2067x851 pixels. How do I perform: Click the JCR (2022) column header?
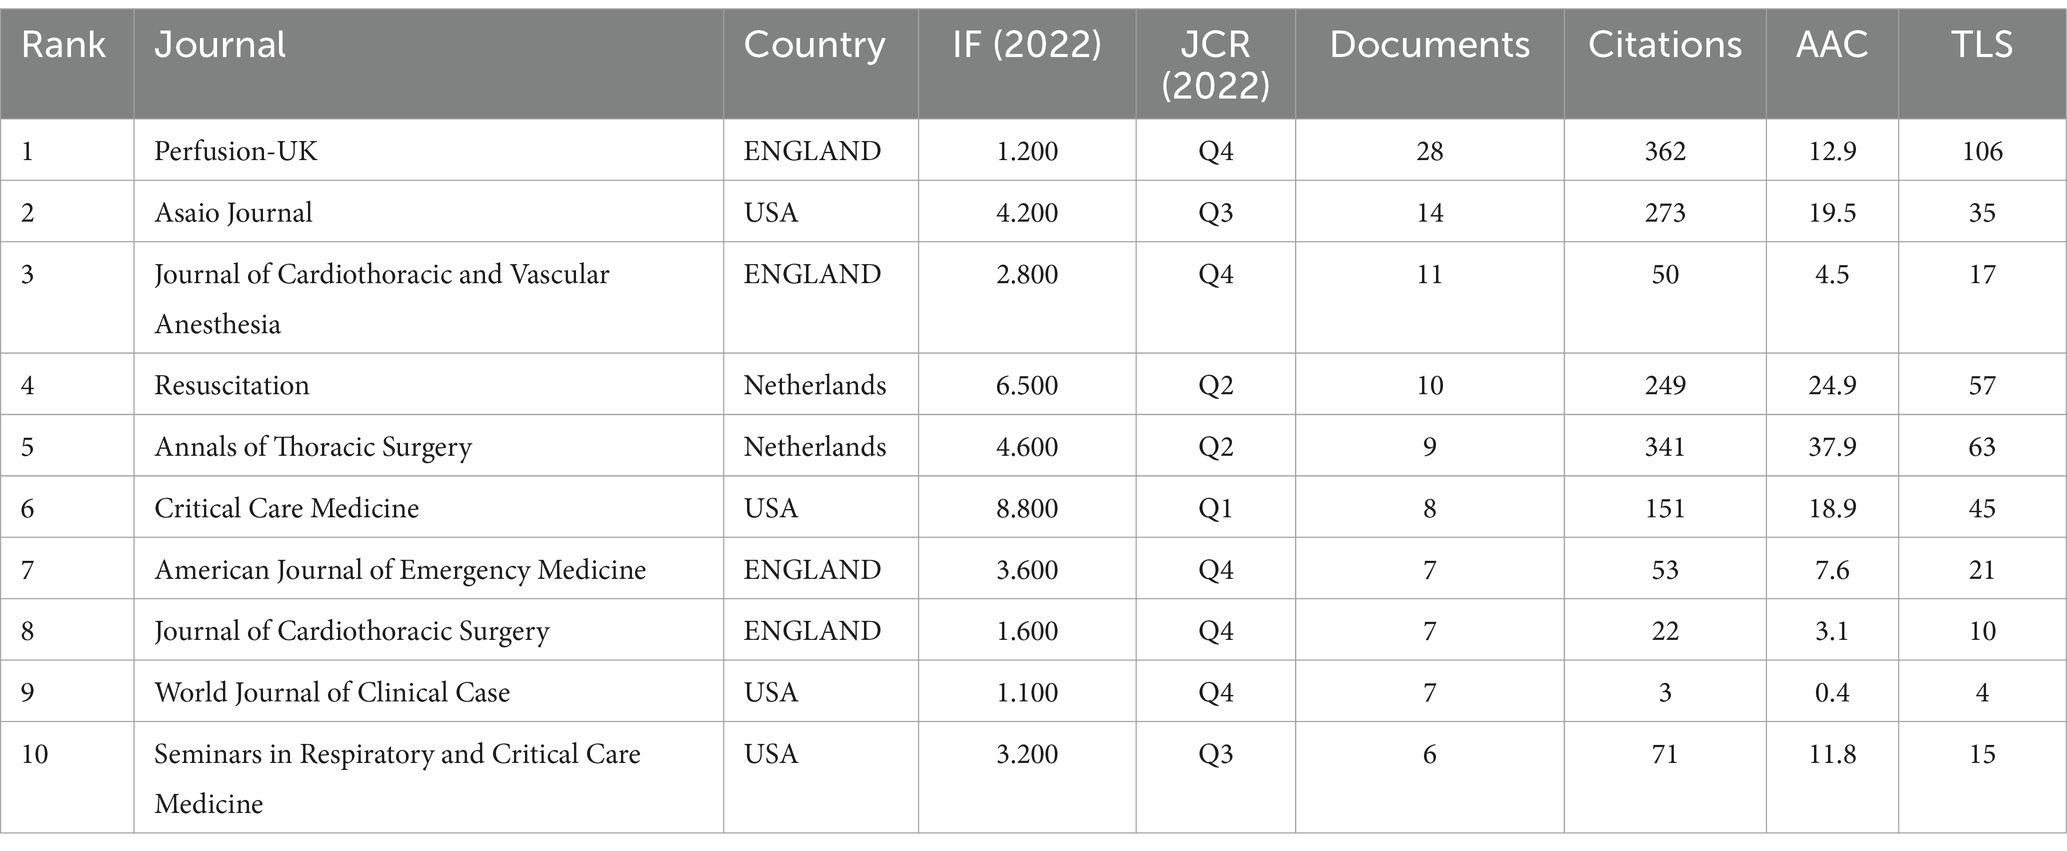(x=1215, y=65)
